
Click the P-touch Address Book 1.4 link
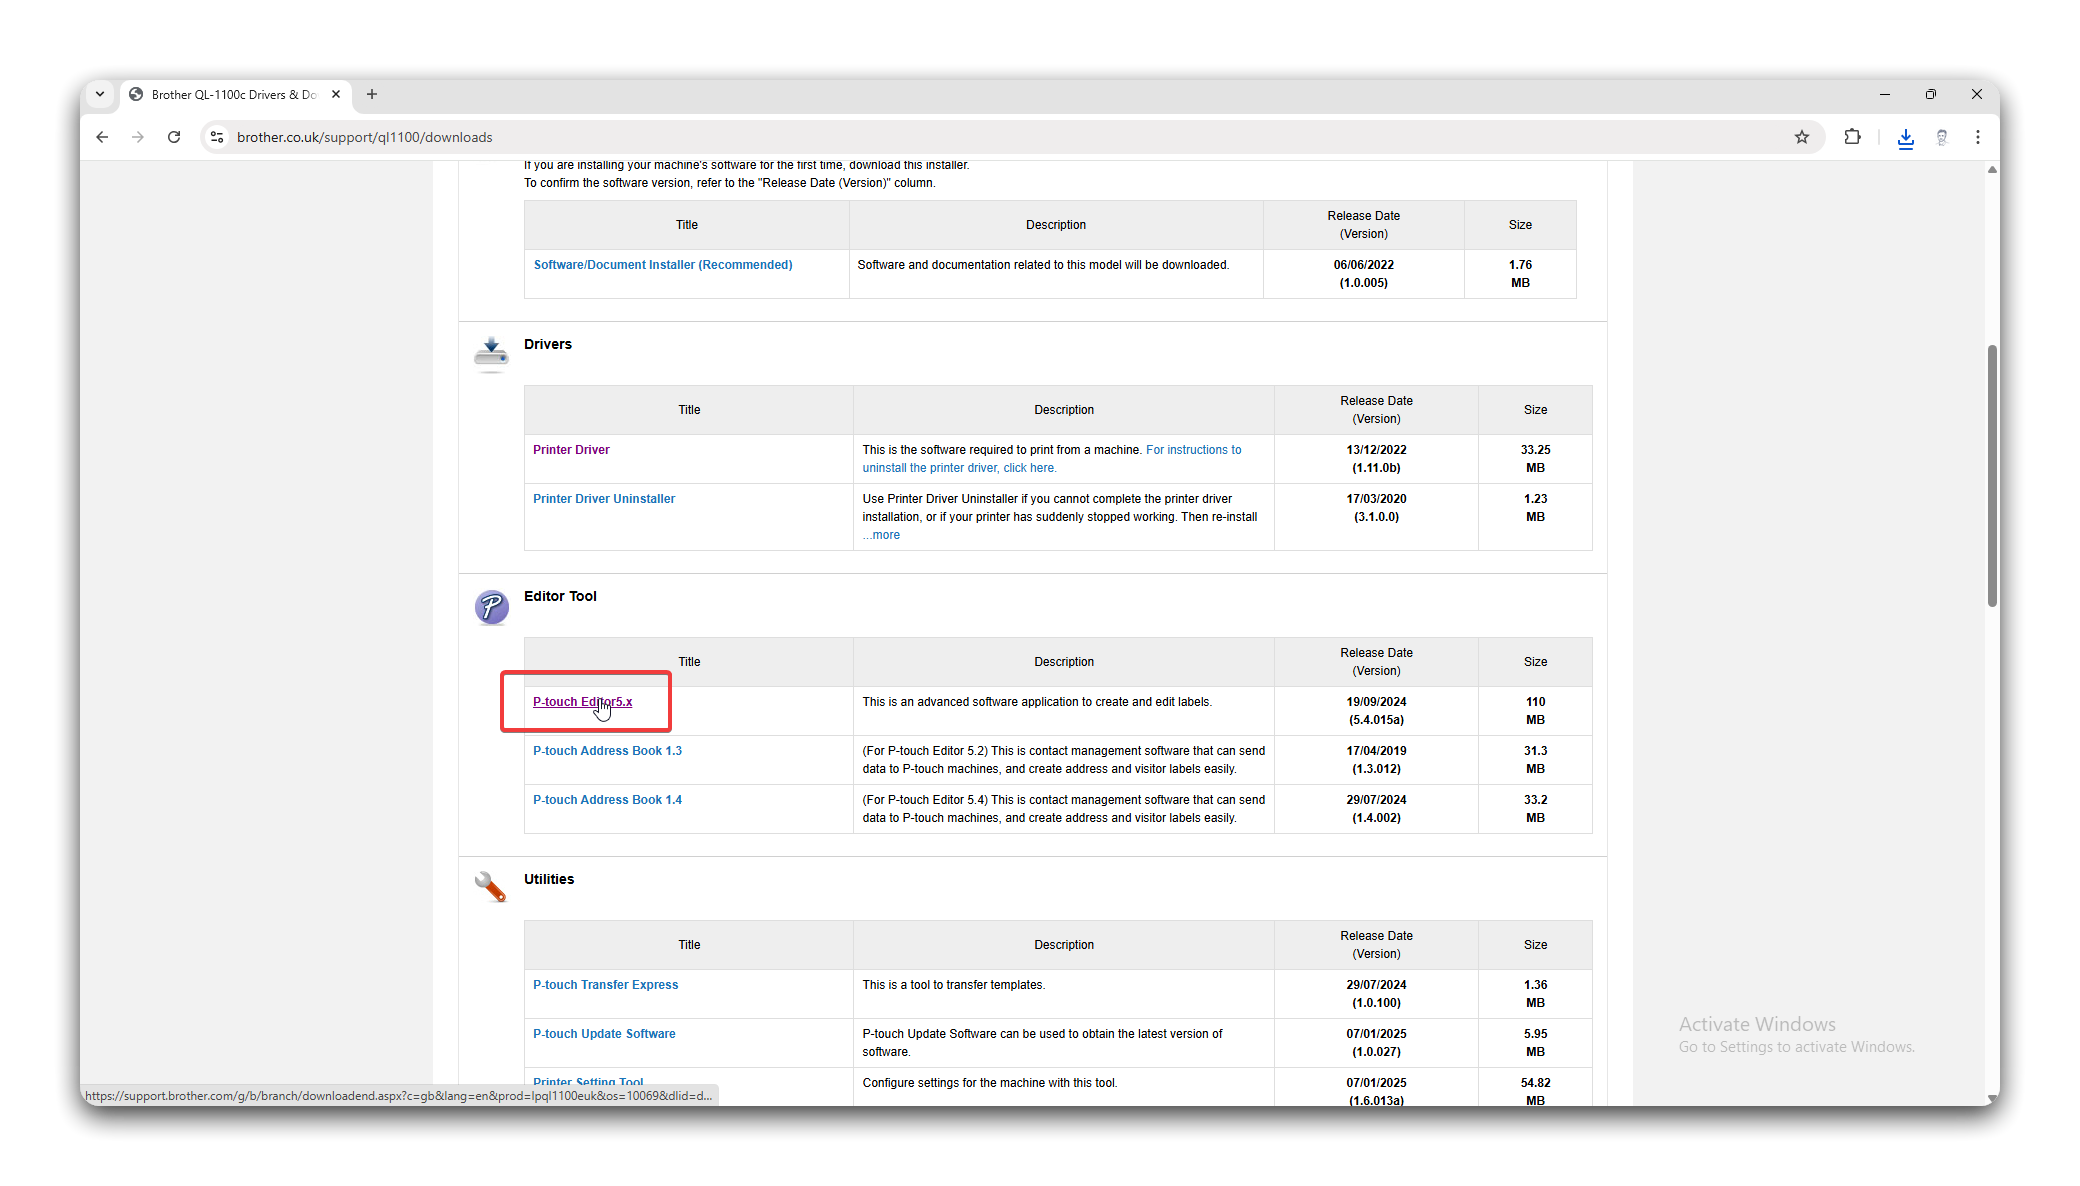(x=607, y=800)
